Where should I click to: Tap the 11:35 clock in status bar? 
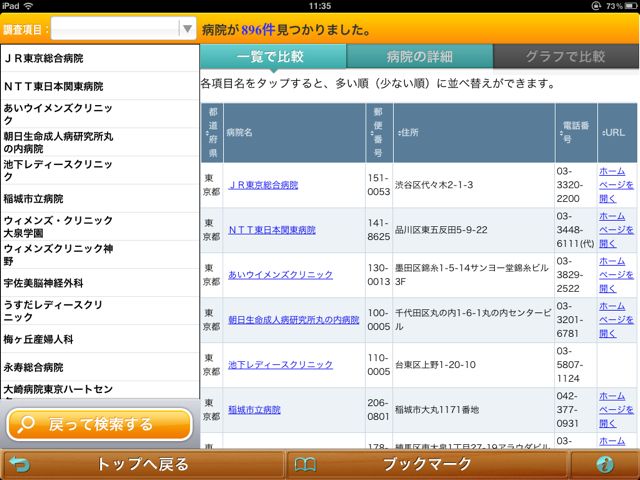pyautogui.click(x=320, y=6)
